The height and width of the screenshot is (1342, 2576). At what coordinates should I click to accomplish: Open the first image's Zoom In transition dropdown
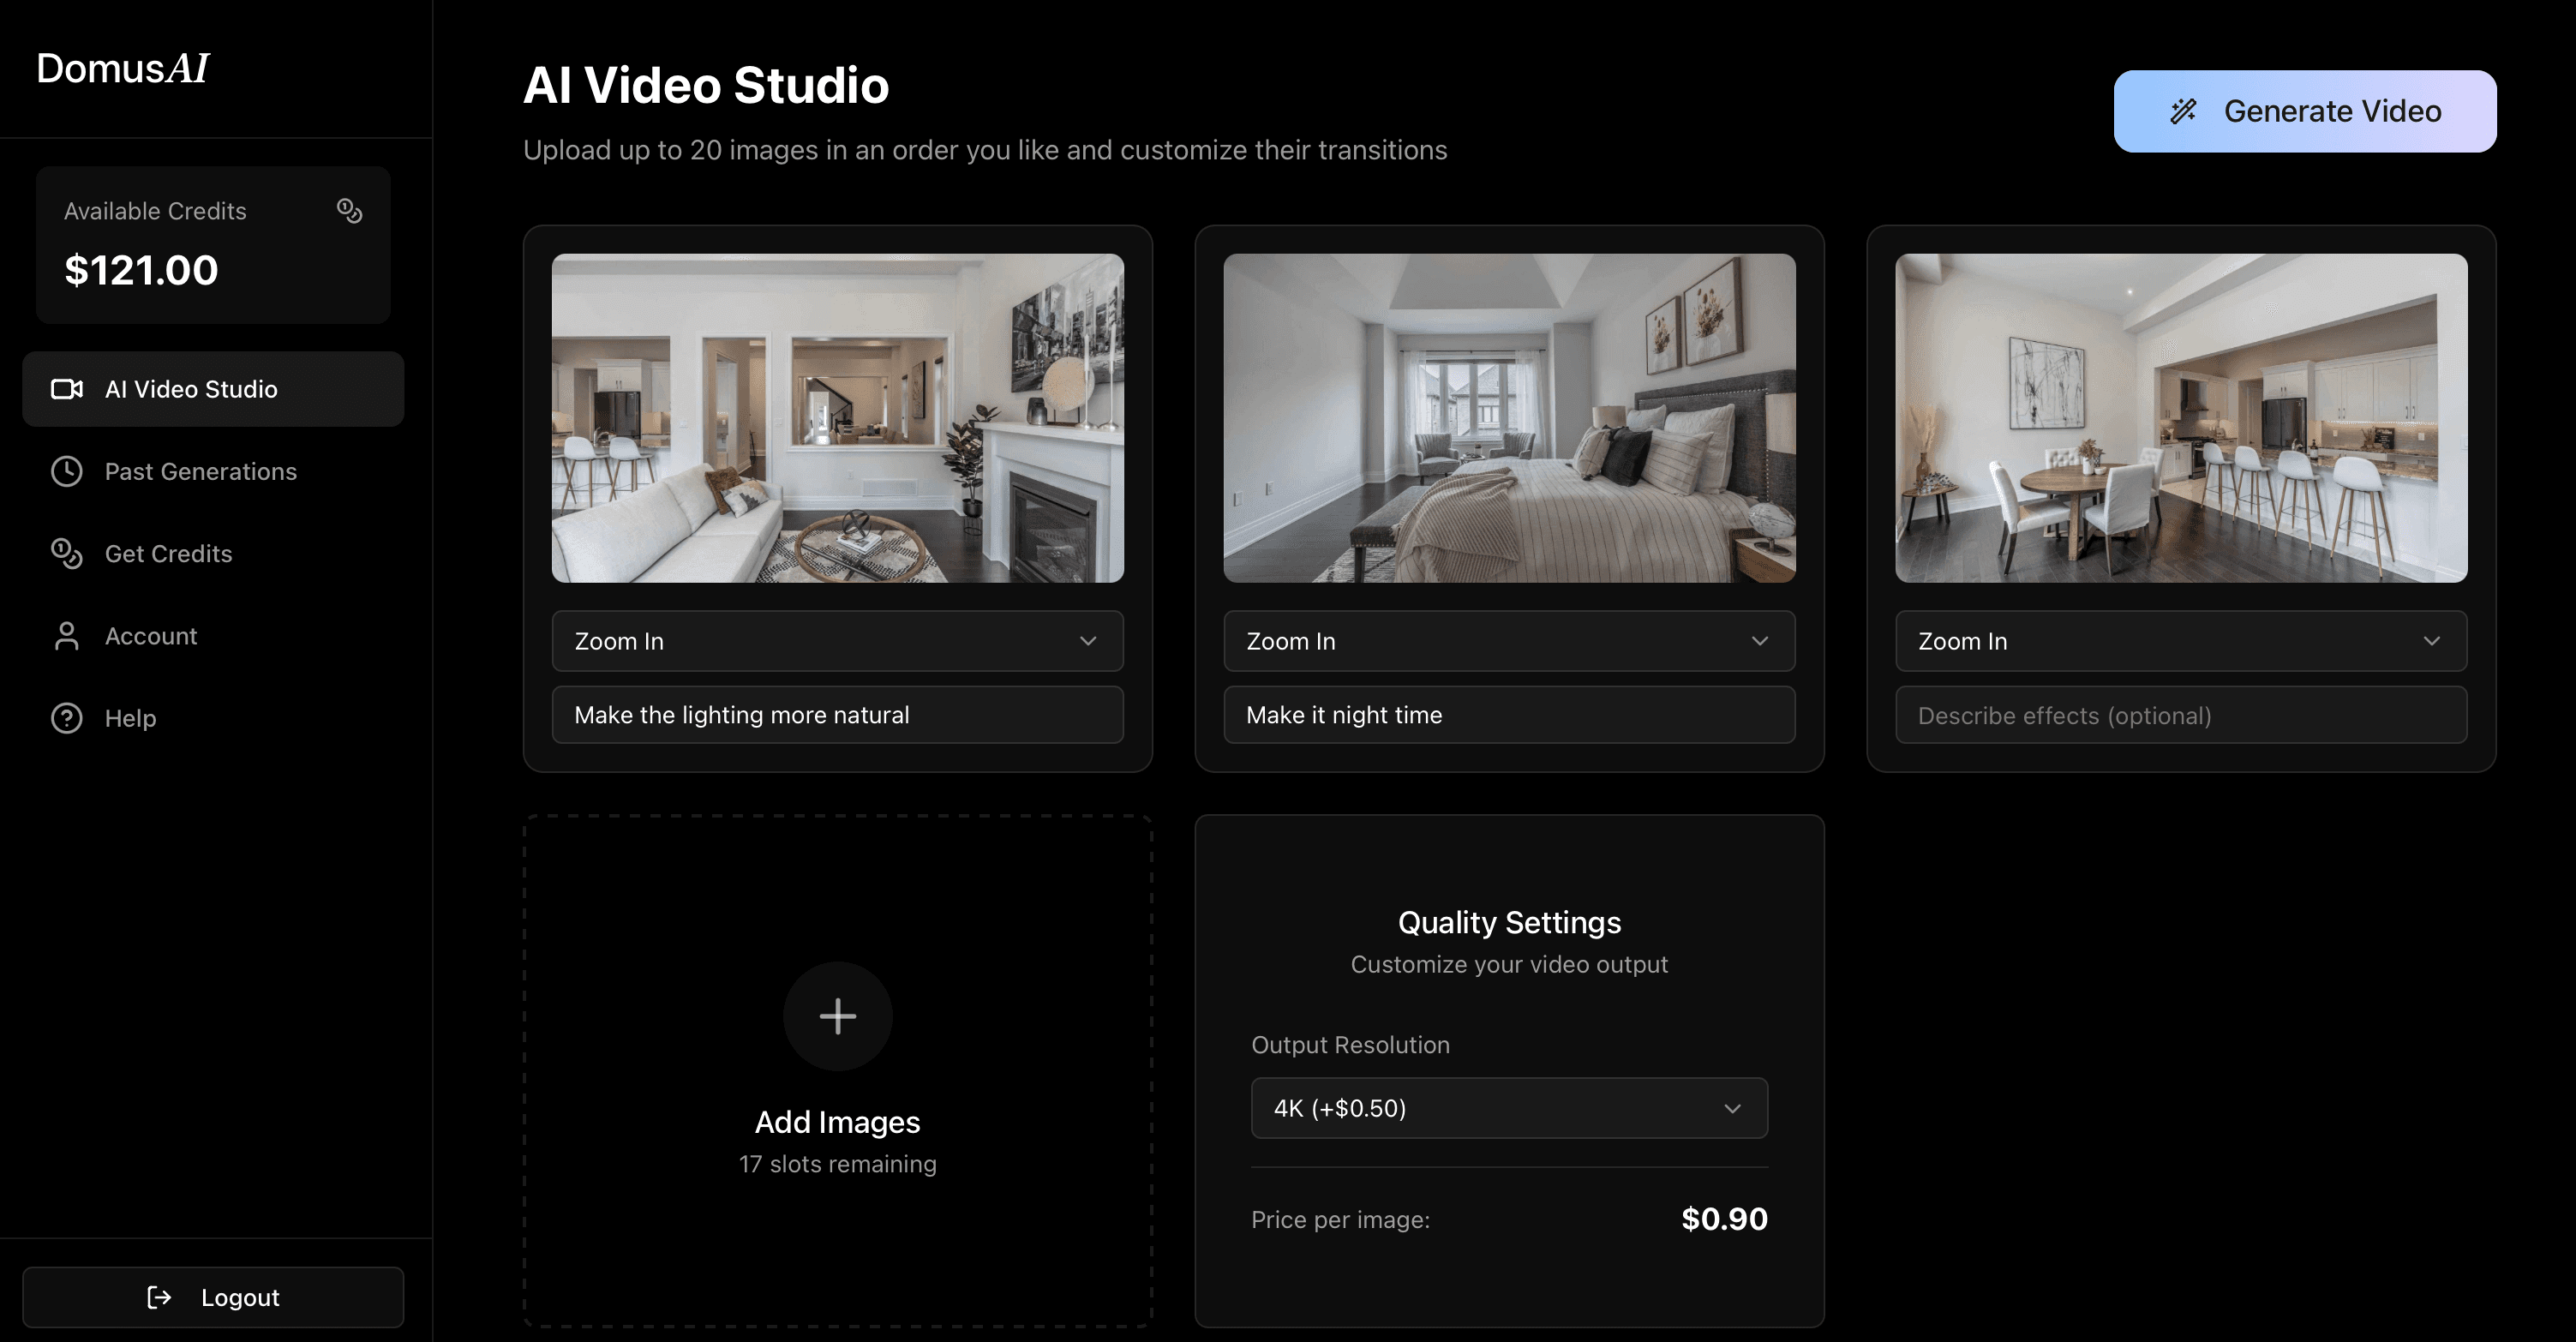tap(837, 641)
